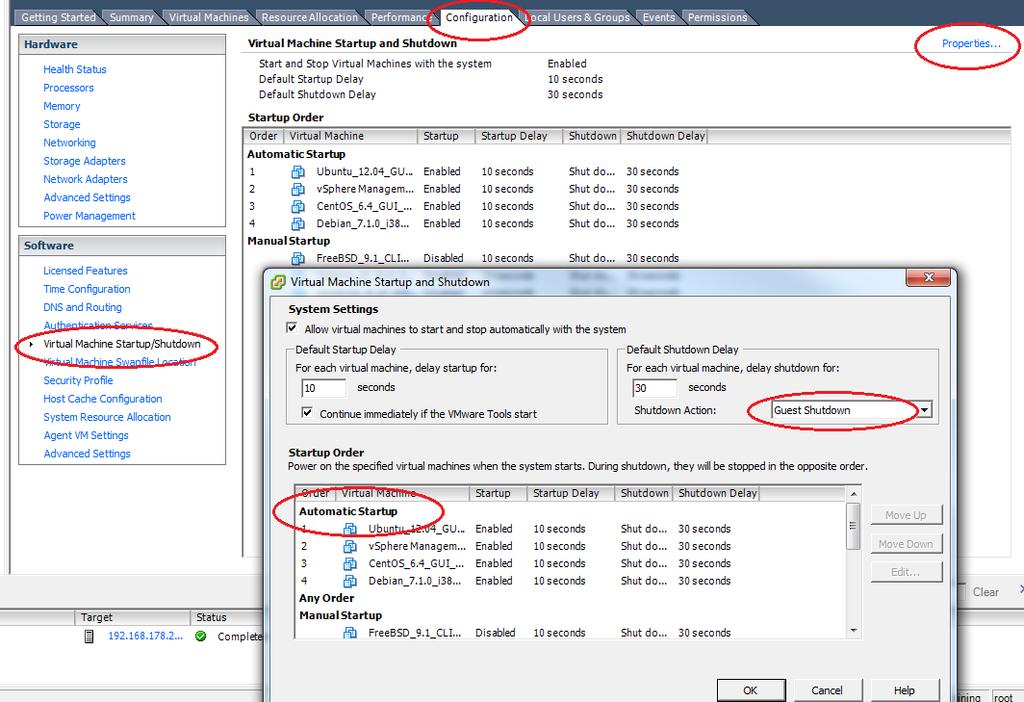Click the default startup delay seconds field
1024x702 pixels.
tap(323, 388)
